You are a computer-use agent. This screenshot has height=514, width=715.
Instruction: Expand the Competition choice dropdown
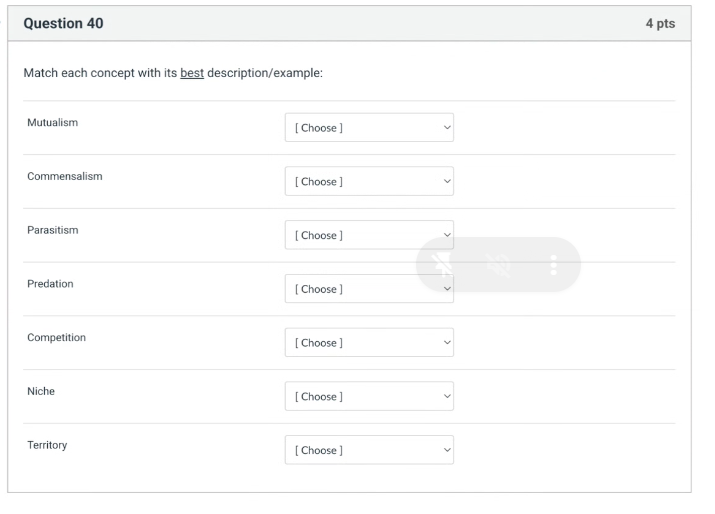pos(369,343)
